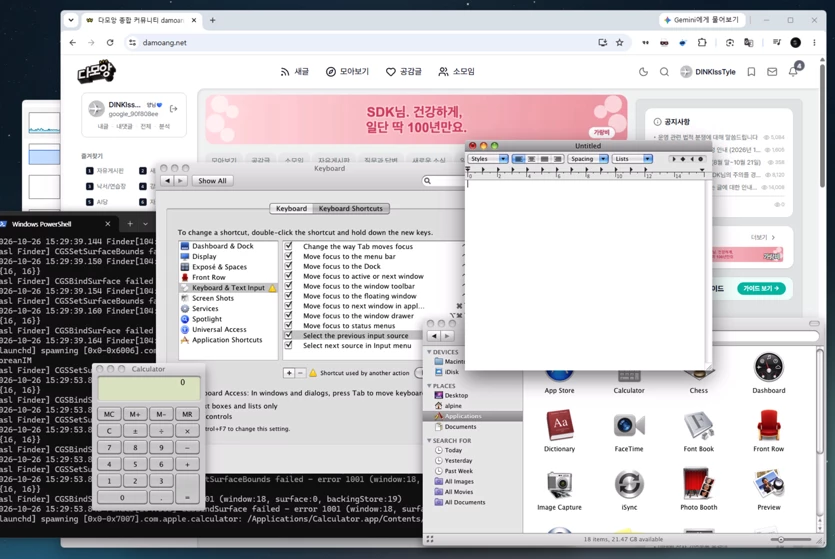Open Chrome translate icon in toolbar
This screenshot has height=559, width=835.
click(x=749, y=43)
